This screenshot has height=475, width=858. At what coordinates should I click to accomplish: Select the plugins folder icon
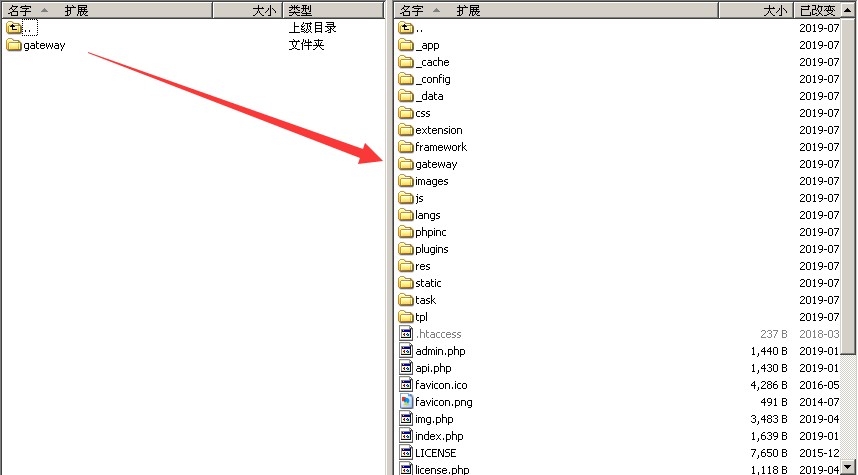click(x=405, y=248)
